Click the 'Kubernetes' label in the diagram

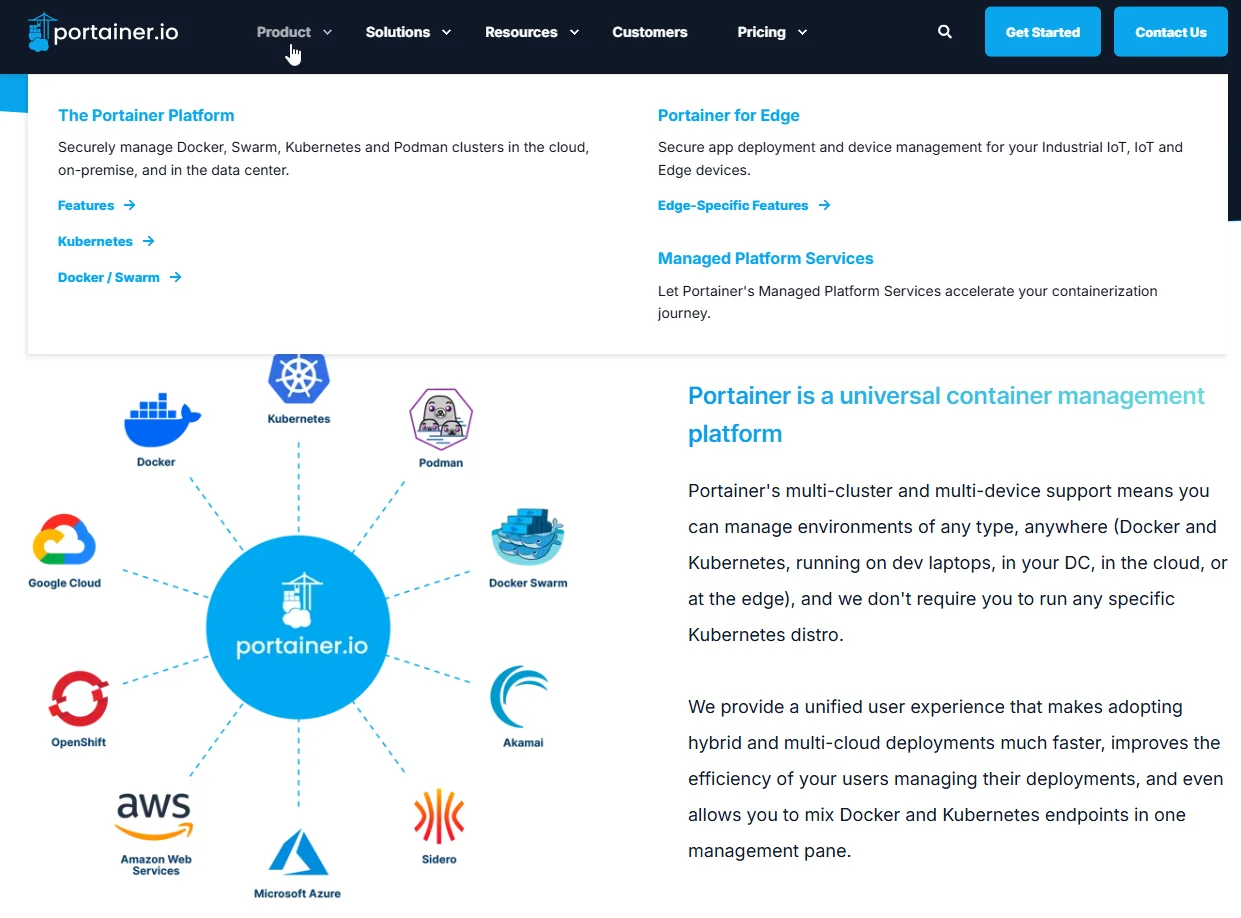[x=299, y=419]
